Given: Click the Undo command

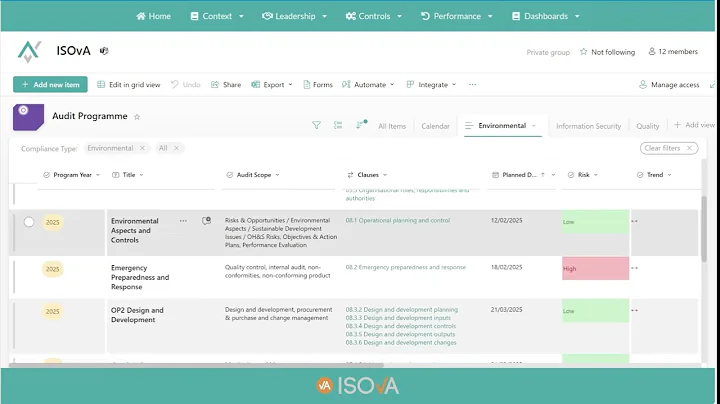Looking at the screenshot, I should (186, 84).
